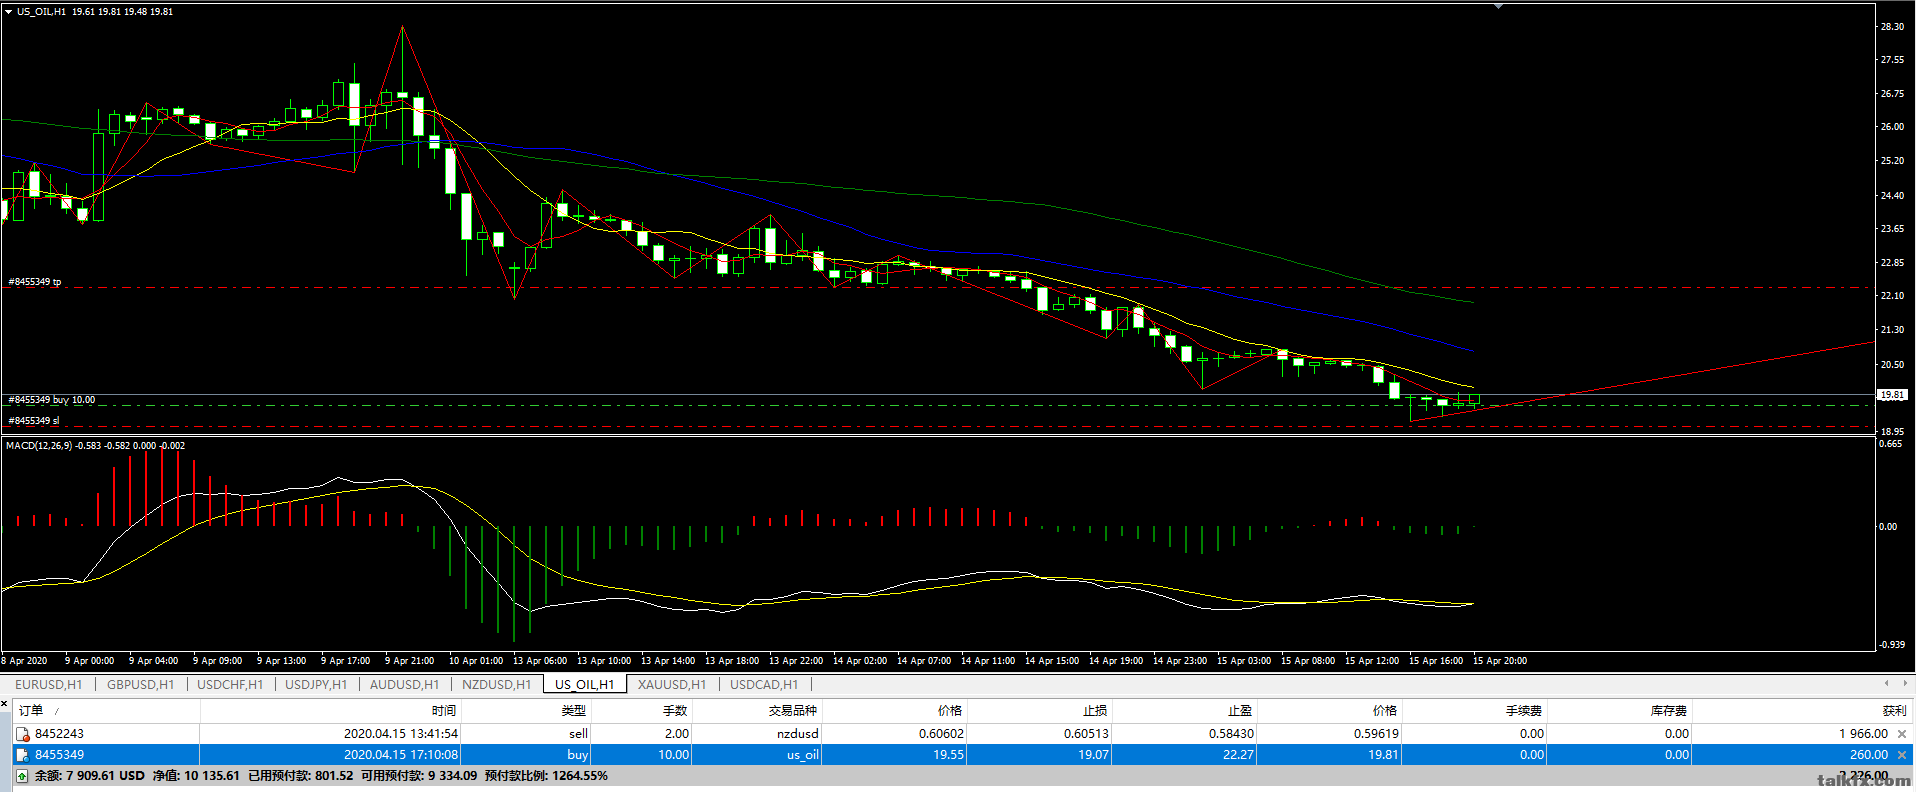Viewport: 1916px width, 792px height.
Task: Switch to the XAUUSD,H1 chart tab
Action: point(672,685)
